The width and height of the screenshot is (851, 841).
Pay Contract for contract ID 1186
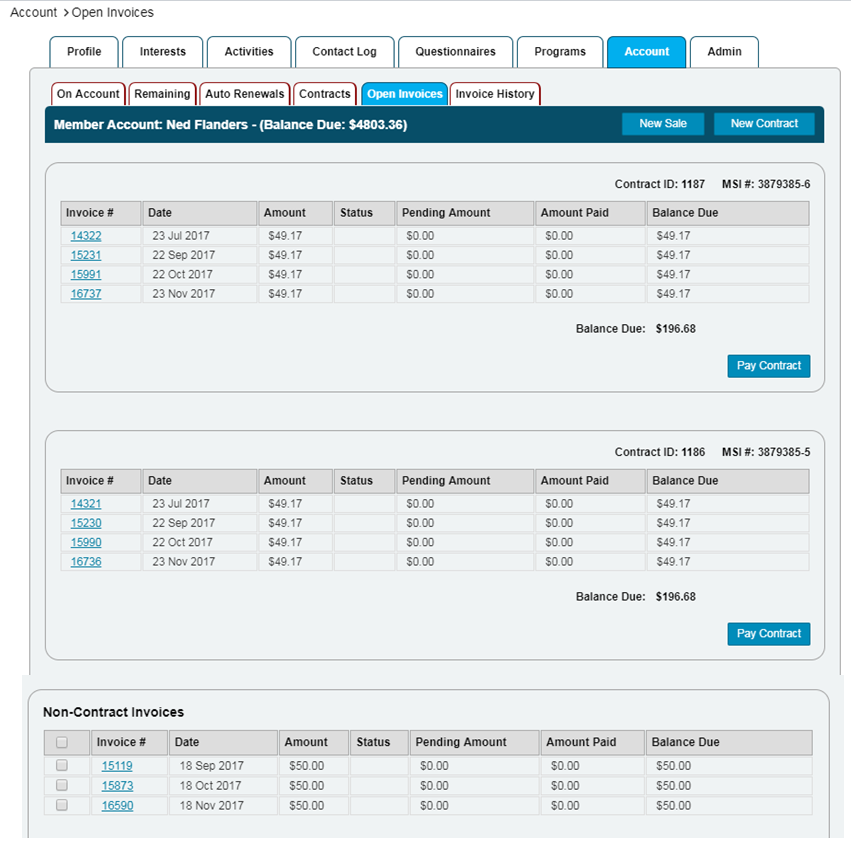pos(768,634)
